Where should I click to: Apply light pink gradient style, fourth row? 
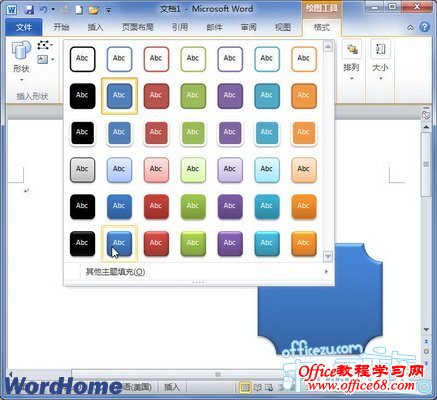156,170
